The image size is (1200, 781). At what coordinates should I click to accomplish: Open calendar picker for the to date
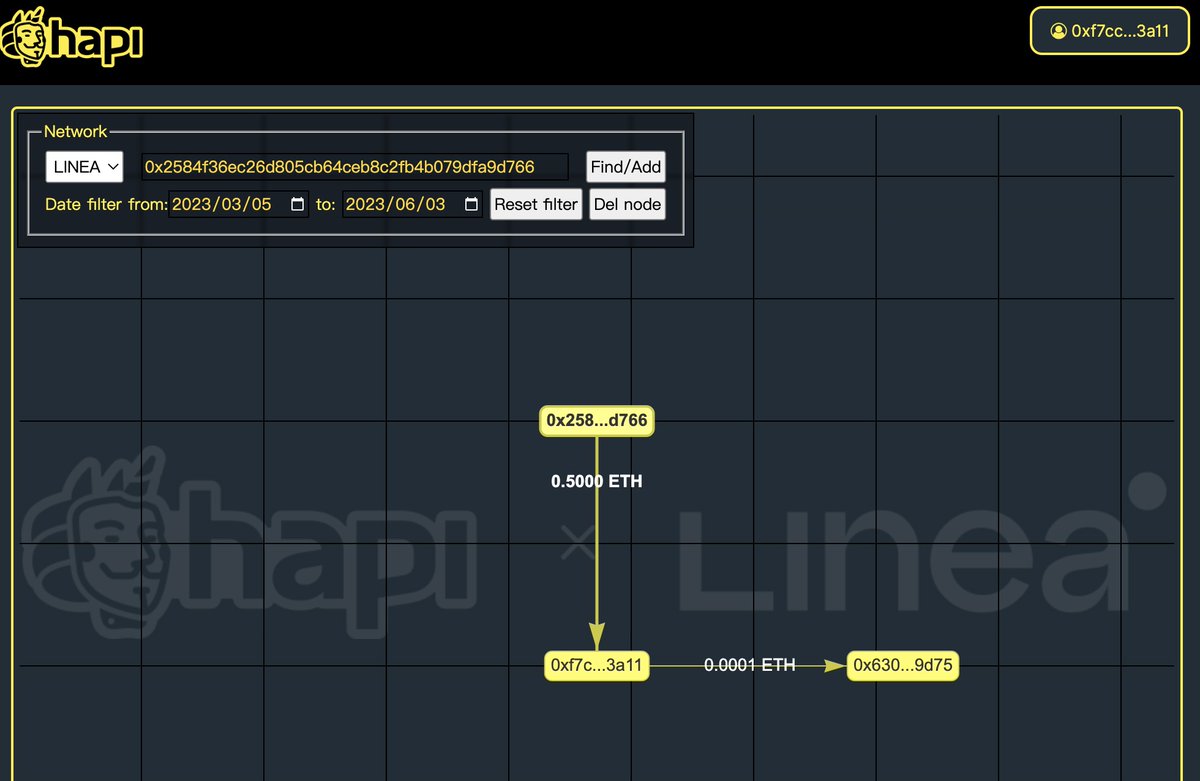[471, 204]
